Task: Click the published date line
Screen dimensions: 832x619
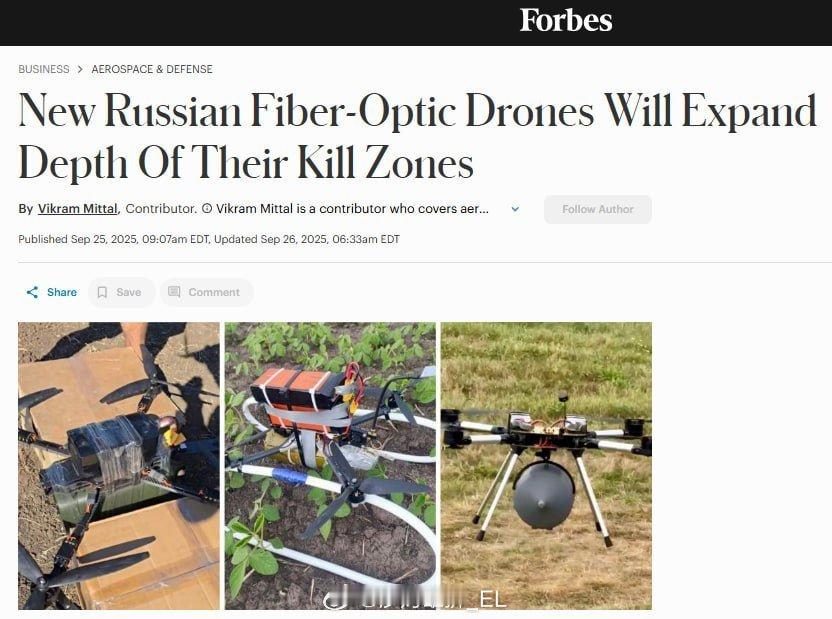Action: point(209,239)
